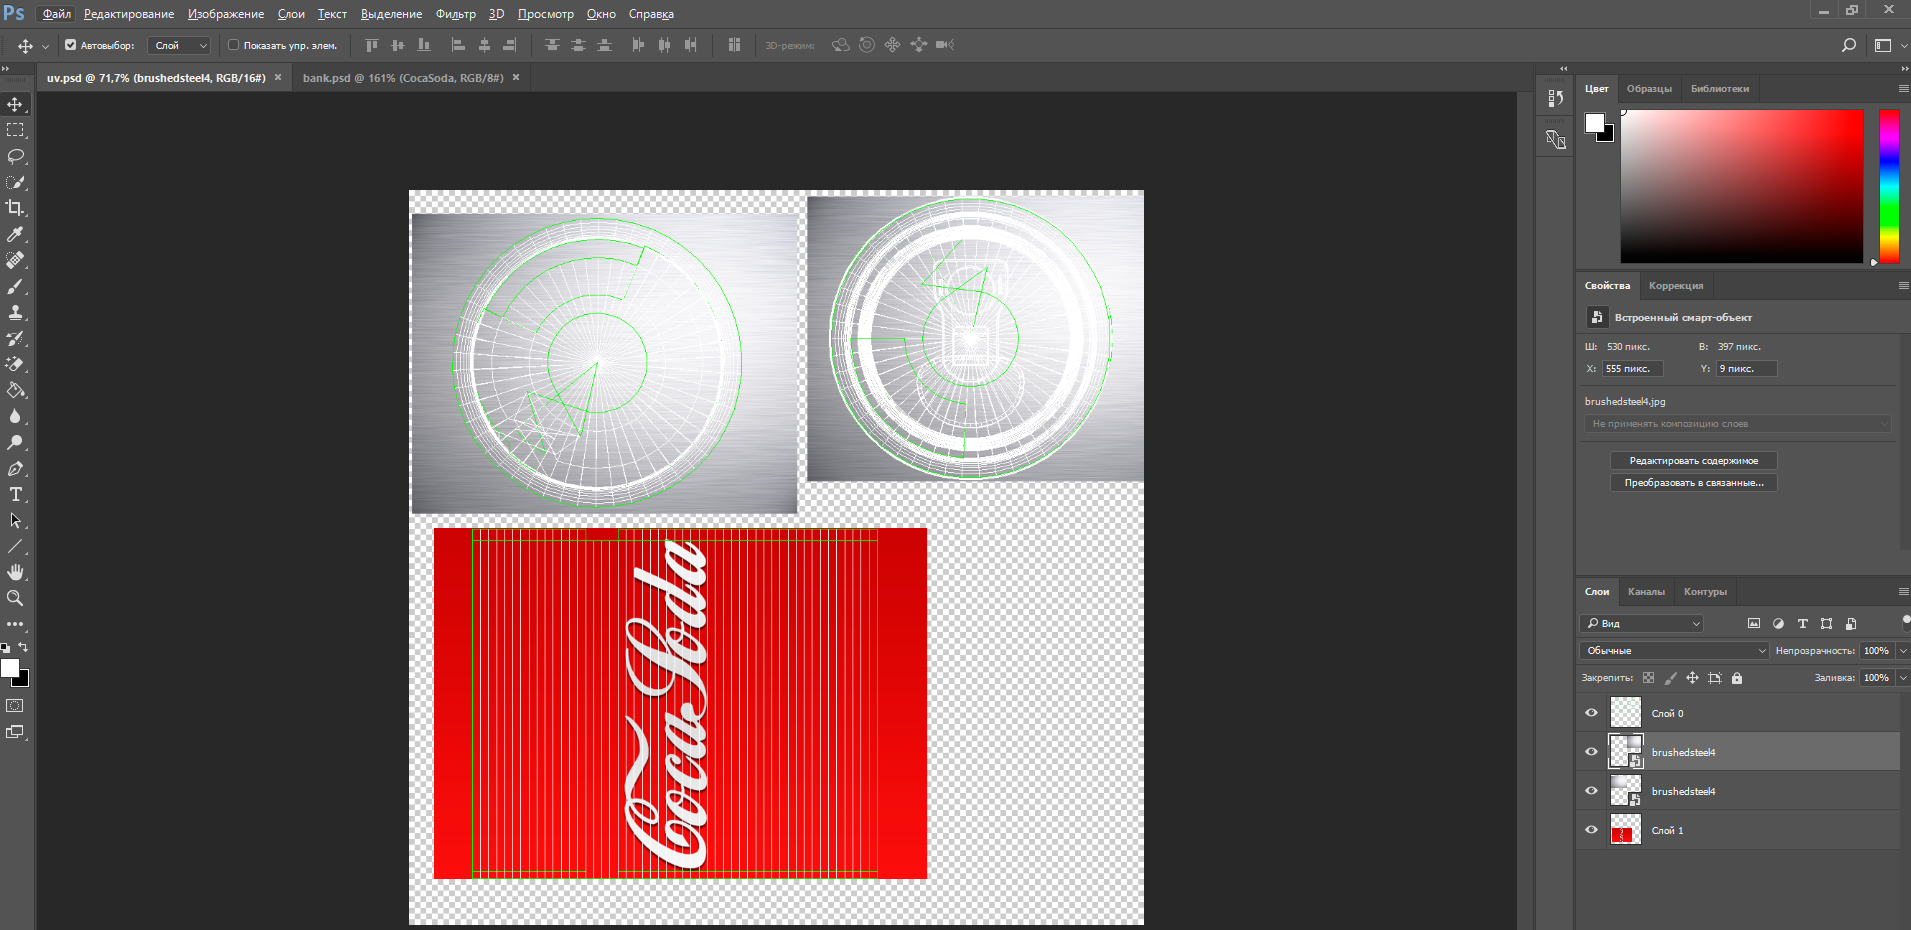Hide the Слой 1 layer
This screenshot has height=930, width=1911.
pos(1591,830)
